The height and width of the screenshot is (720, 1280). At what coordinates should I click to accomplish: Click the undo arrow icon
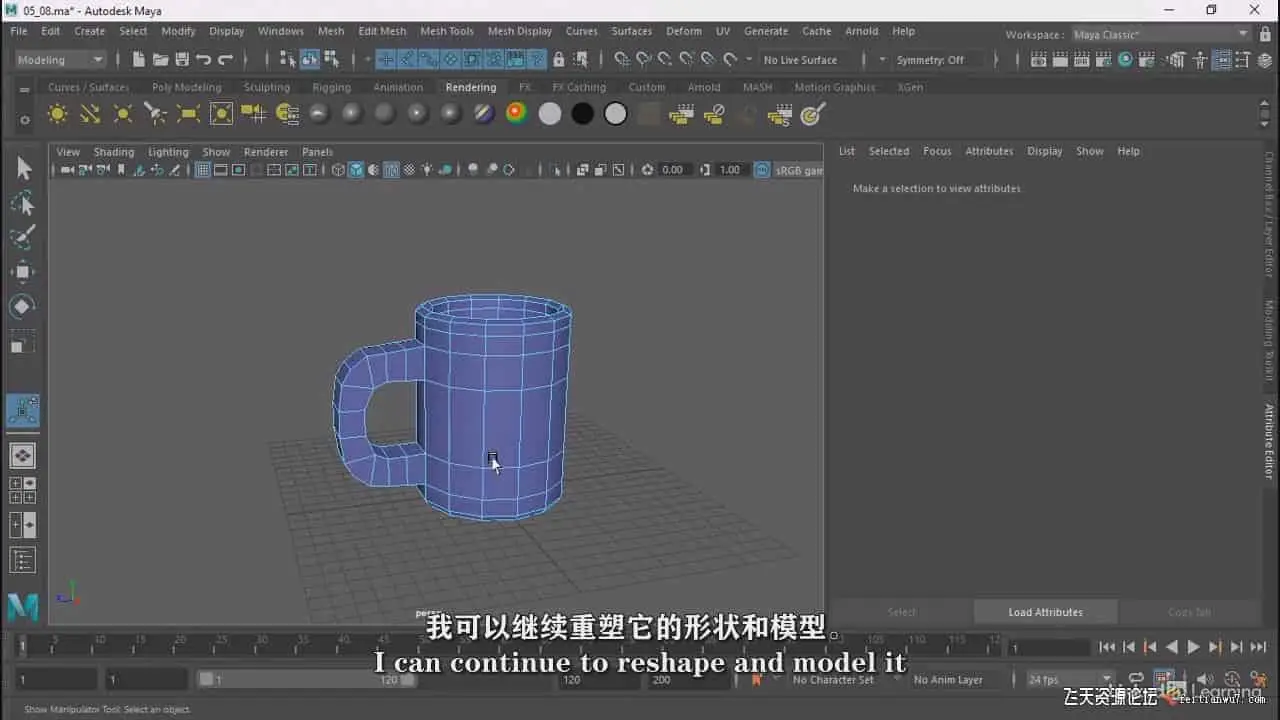pyautogui.click(x=204, y=60)
